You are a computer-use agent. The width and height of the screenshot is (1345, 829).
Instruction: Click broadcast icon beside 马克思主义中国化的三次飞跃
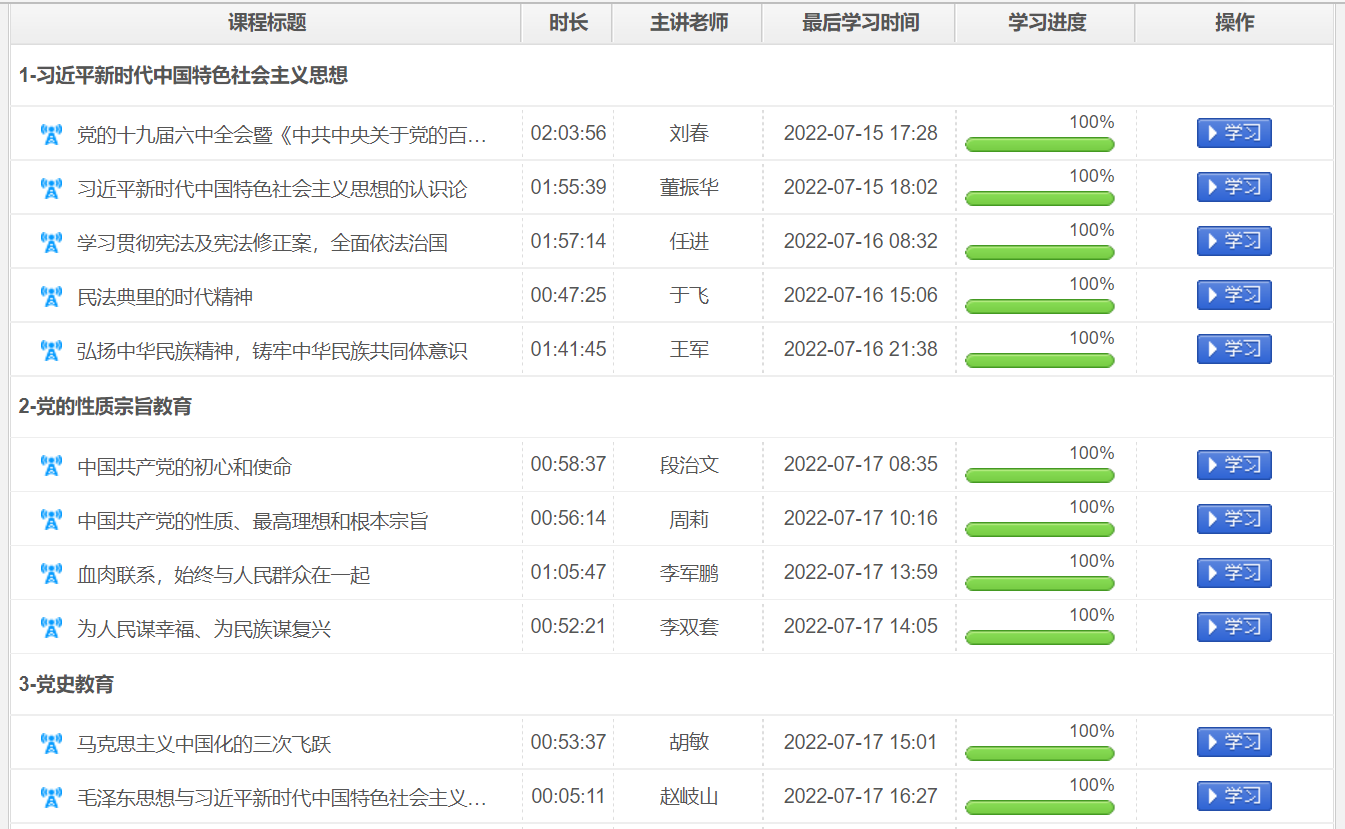pyautogui.click(x=51, y=744)
